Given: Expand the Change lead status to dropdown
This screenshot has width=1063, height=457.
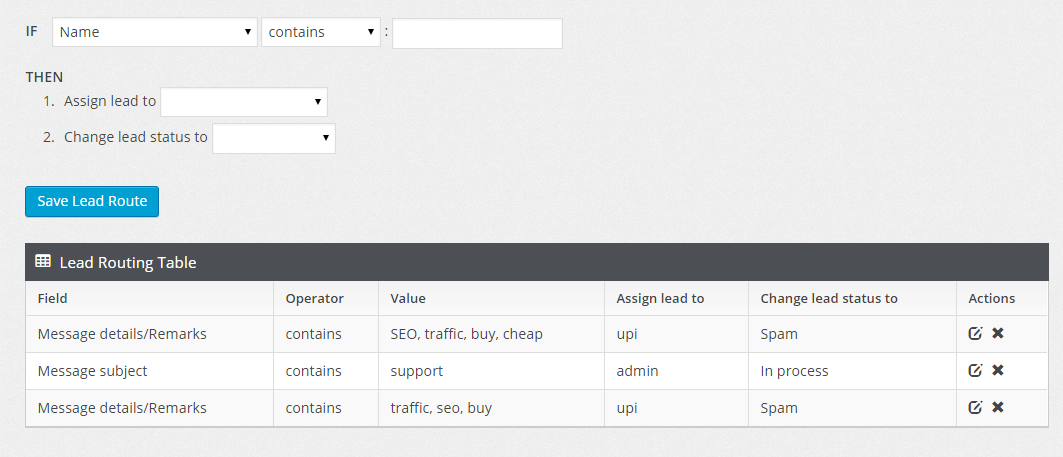Looking at the screenshot, I should point(274,138).
